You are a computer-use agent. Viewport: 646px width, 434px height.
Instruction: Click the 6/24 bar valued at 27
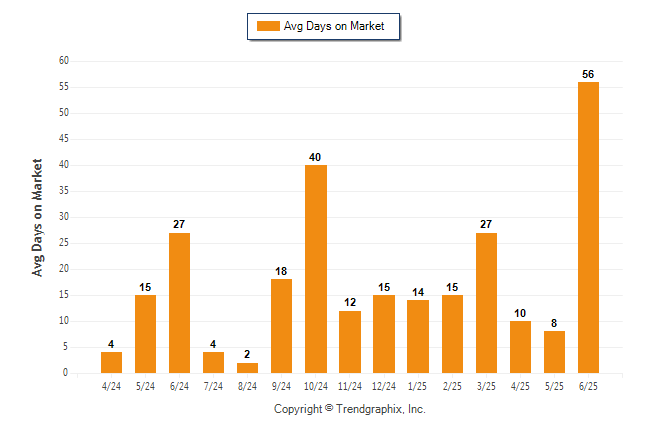pyautogui.click(x=179, y=303)
